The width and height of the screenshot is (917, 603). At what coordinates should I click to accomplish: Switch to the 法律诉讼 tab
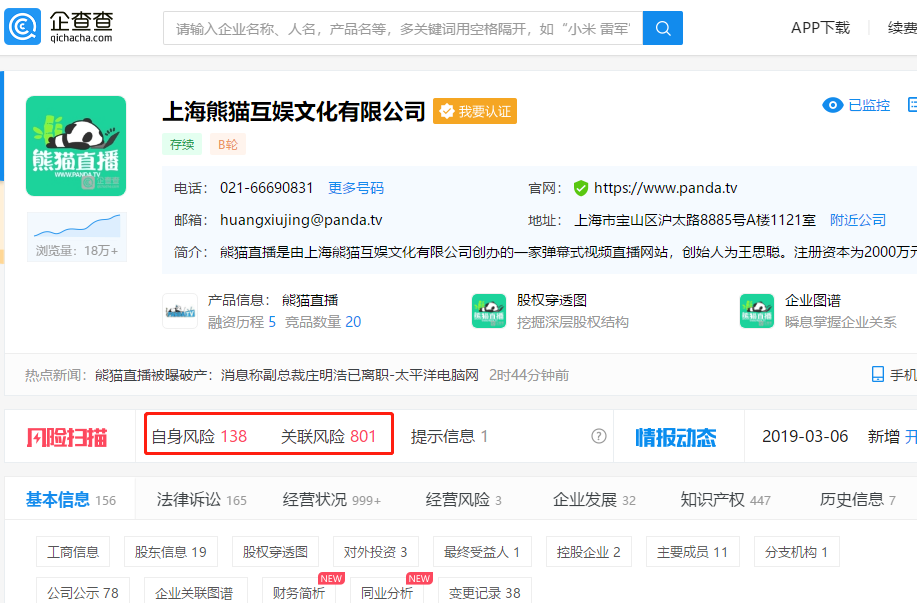[x=202, y=499]
